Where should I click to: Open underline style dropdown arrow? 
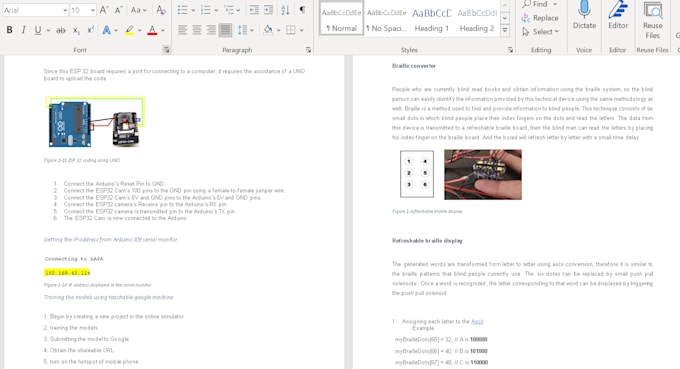point(48,30)
